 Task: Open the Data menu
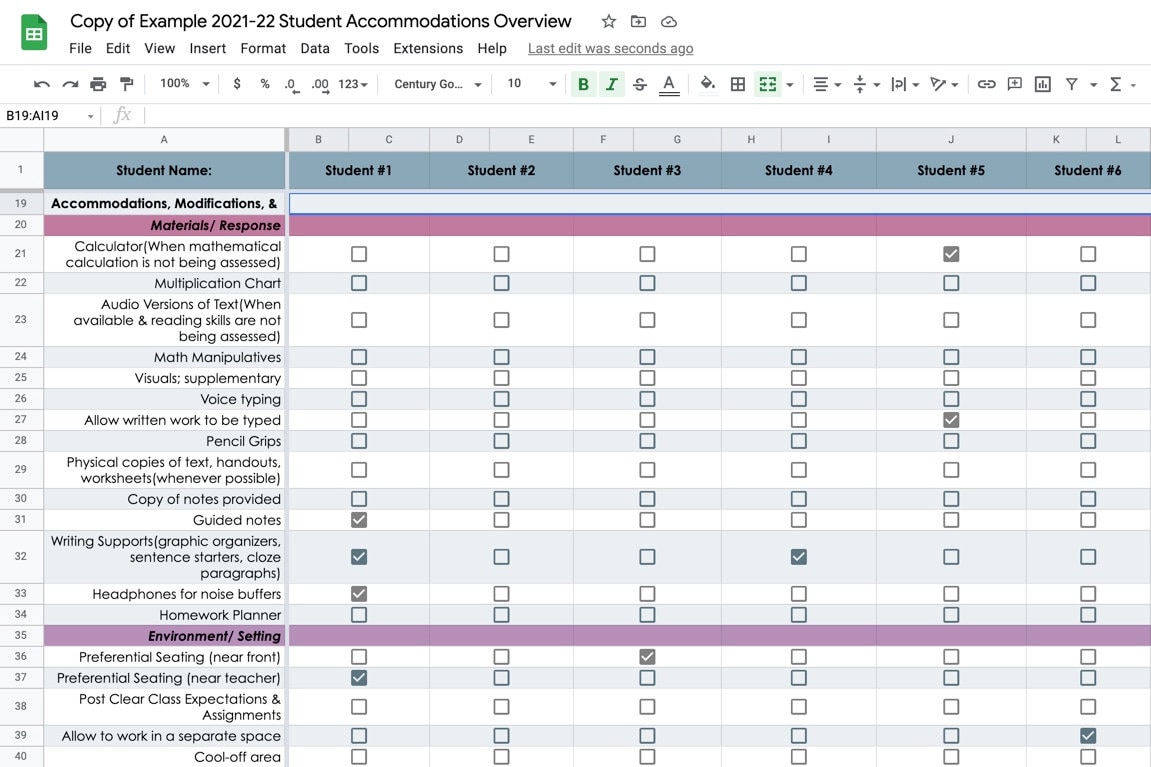[314, 47]
